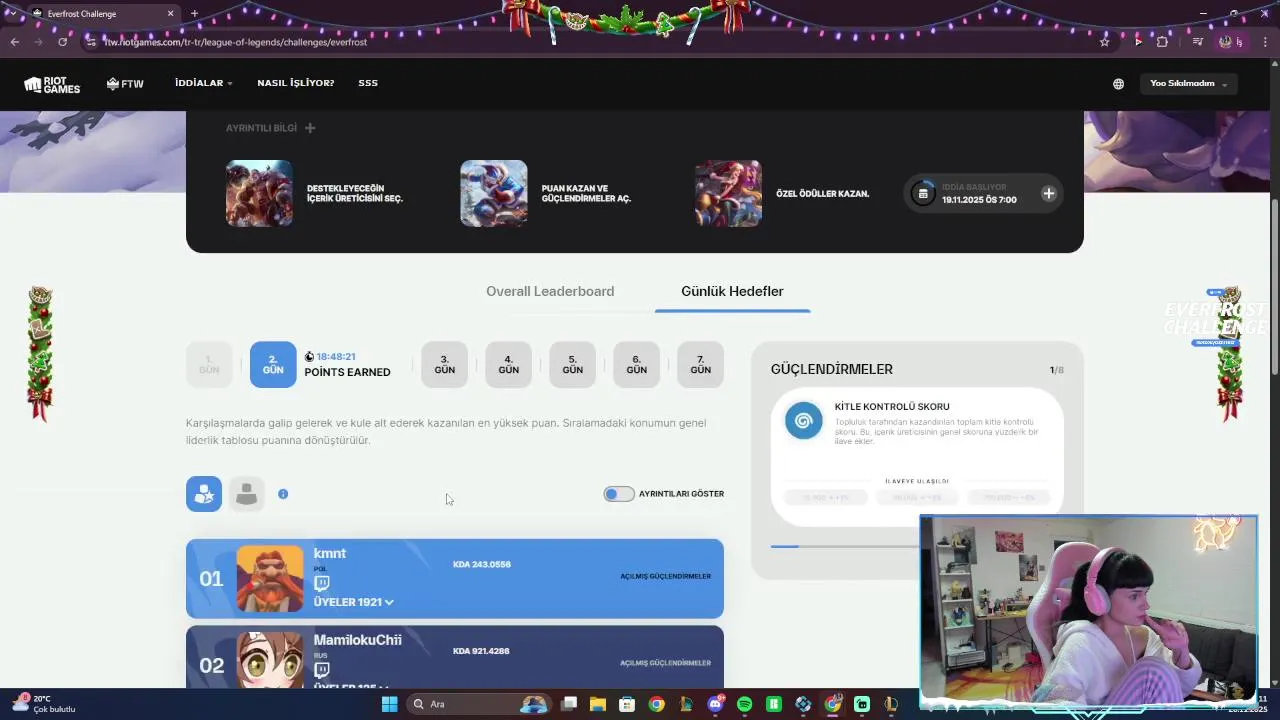Click the Destekleyeceğin İçerik Üreticisini Seç thumbnail

[x=259, y=194]
